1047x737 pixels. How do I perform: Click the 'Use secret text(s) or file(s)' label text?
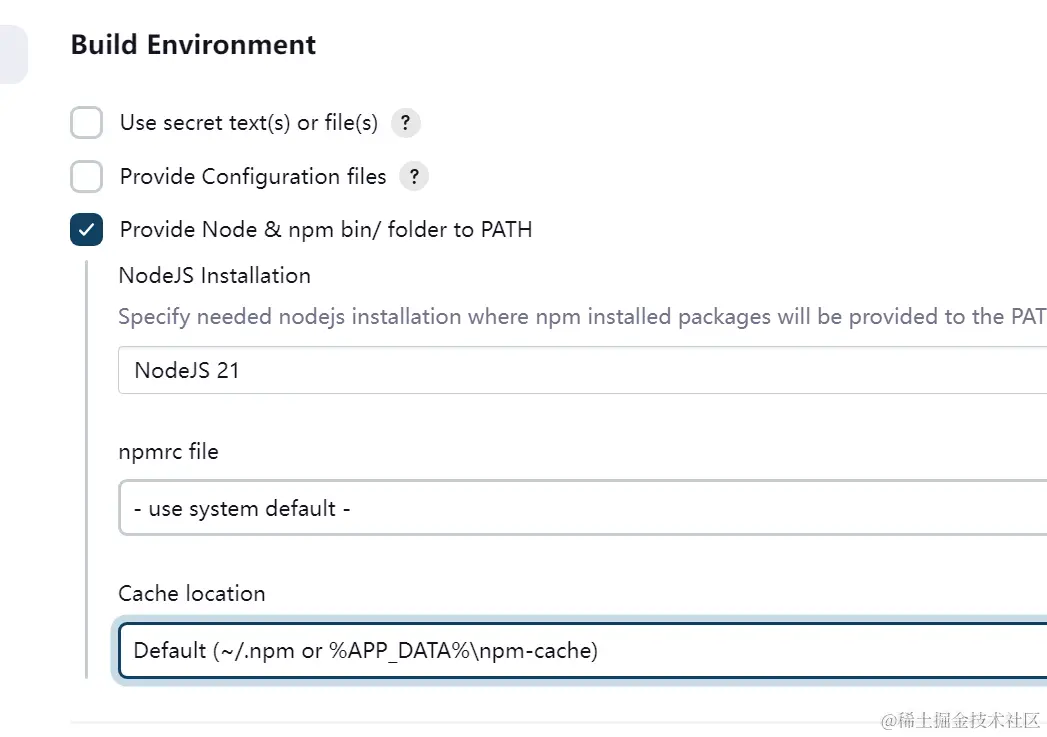coord(249,123)
